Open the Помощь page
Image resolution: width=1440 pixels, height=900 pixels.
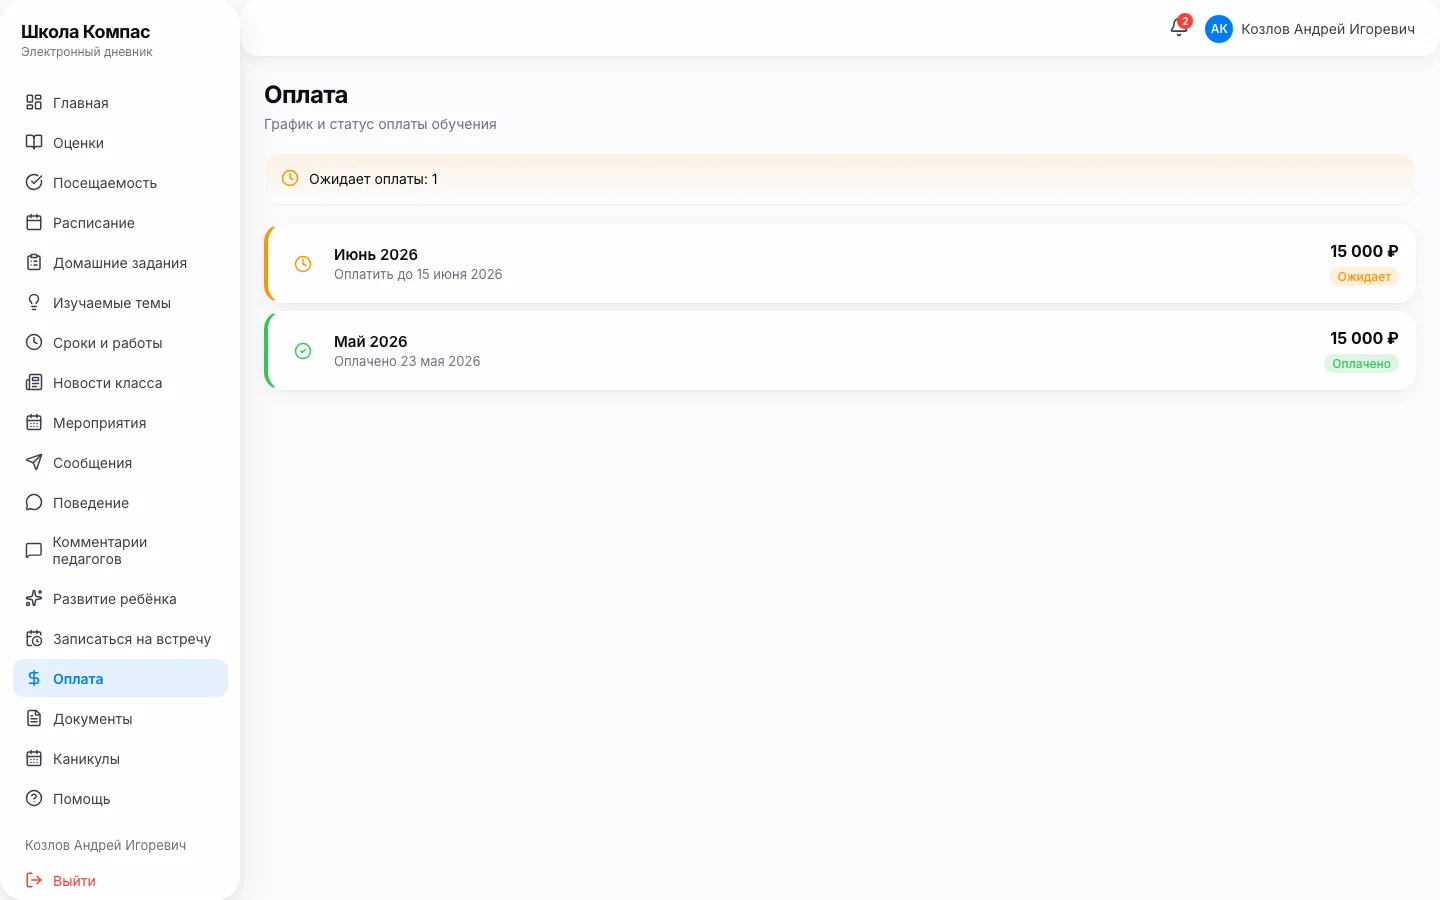(x=120, y=798)
